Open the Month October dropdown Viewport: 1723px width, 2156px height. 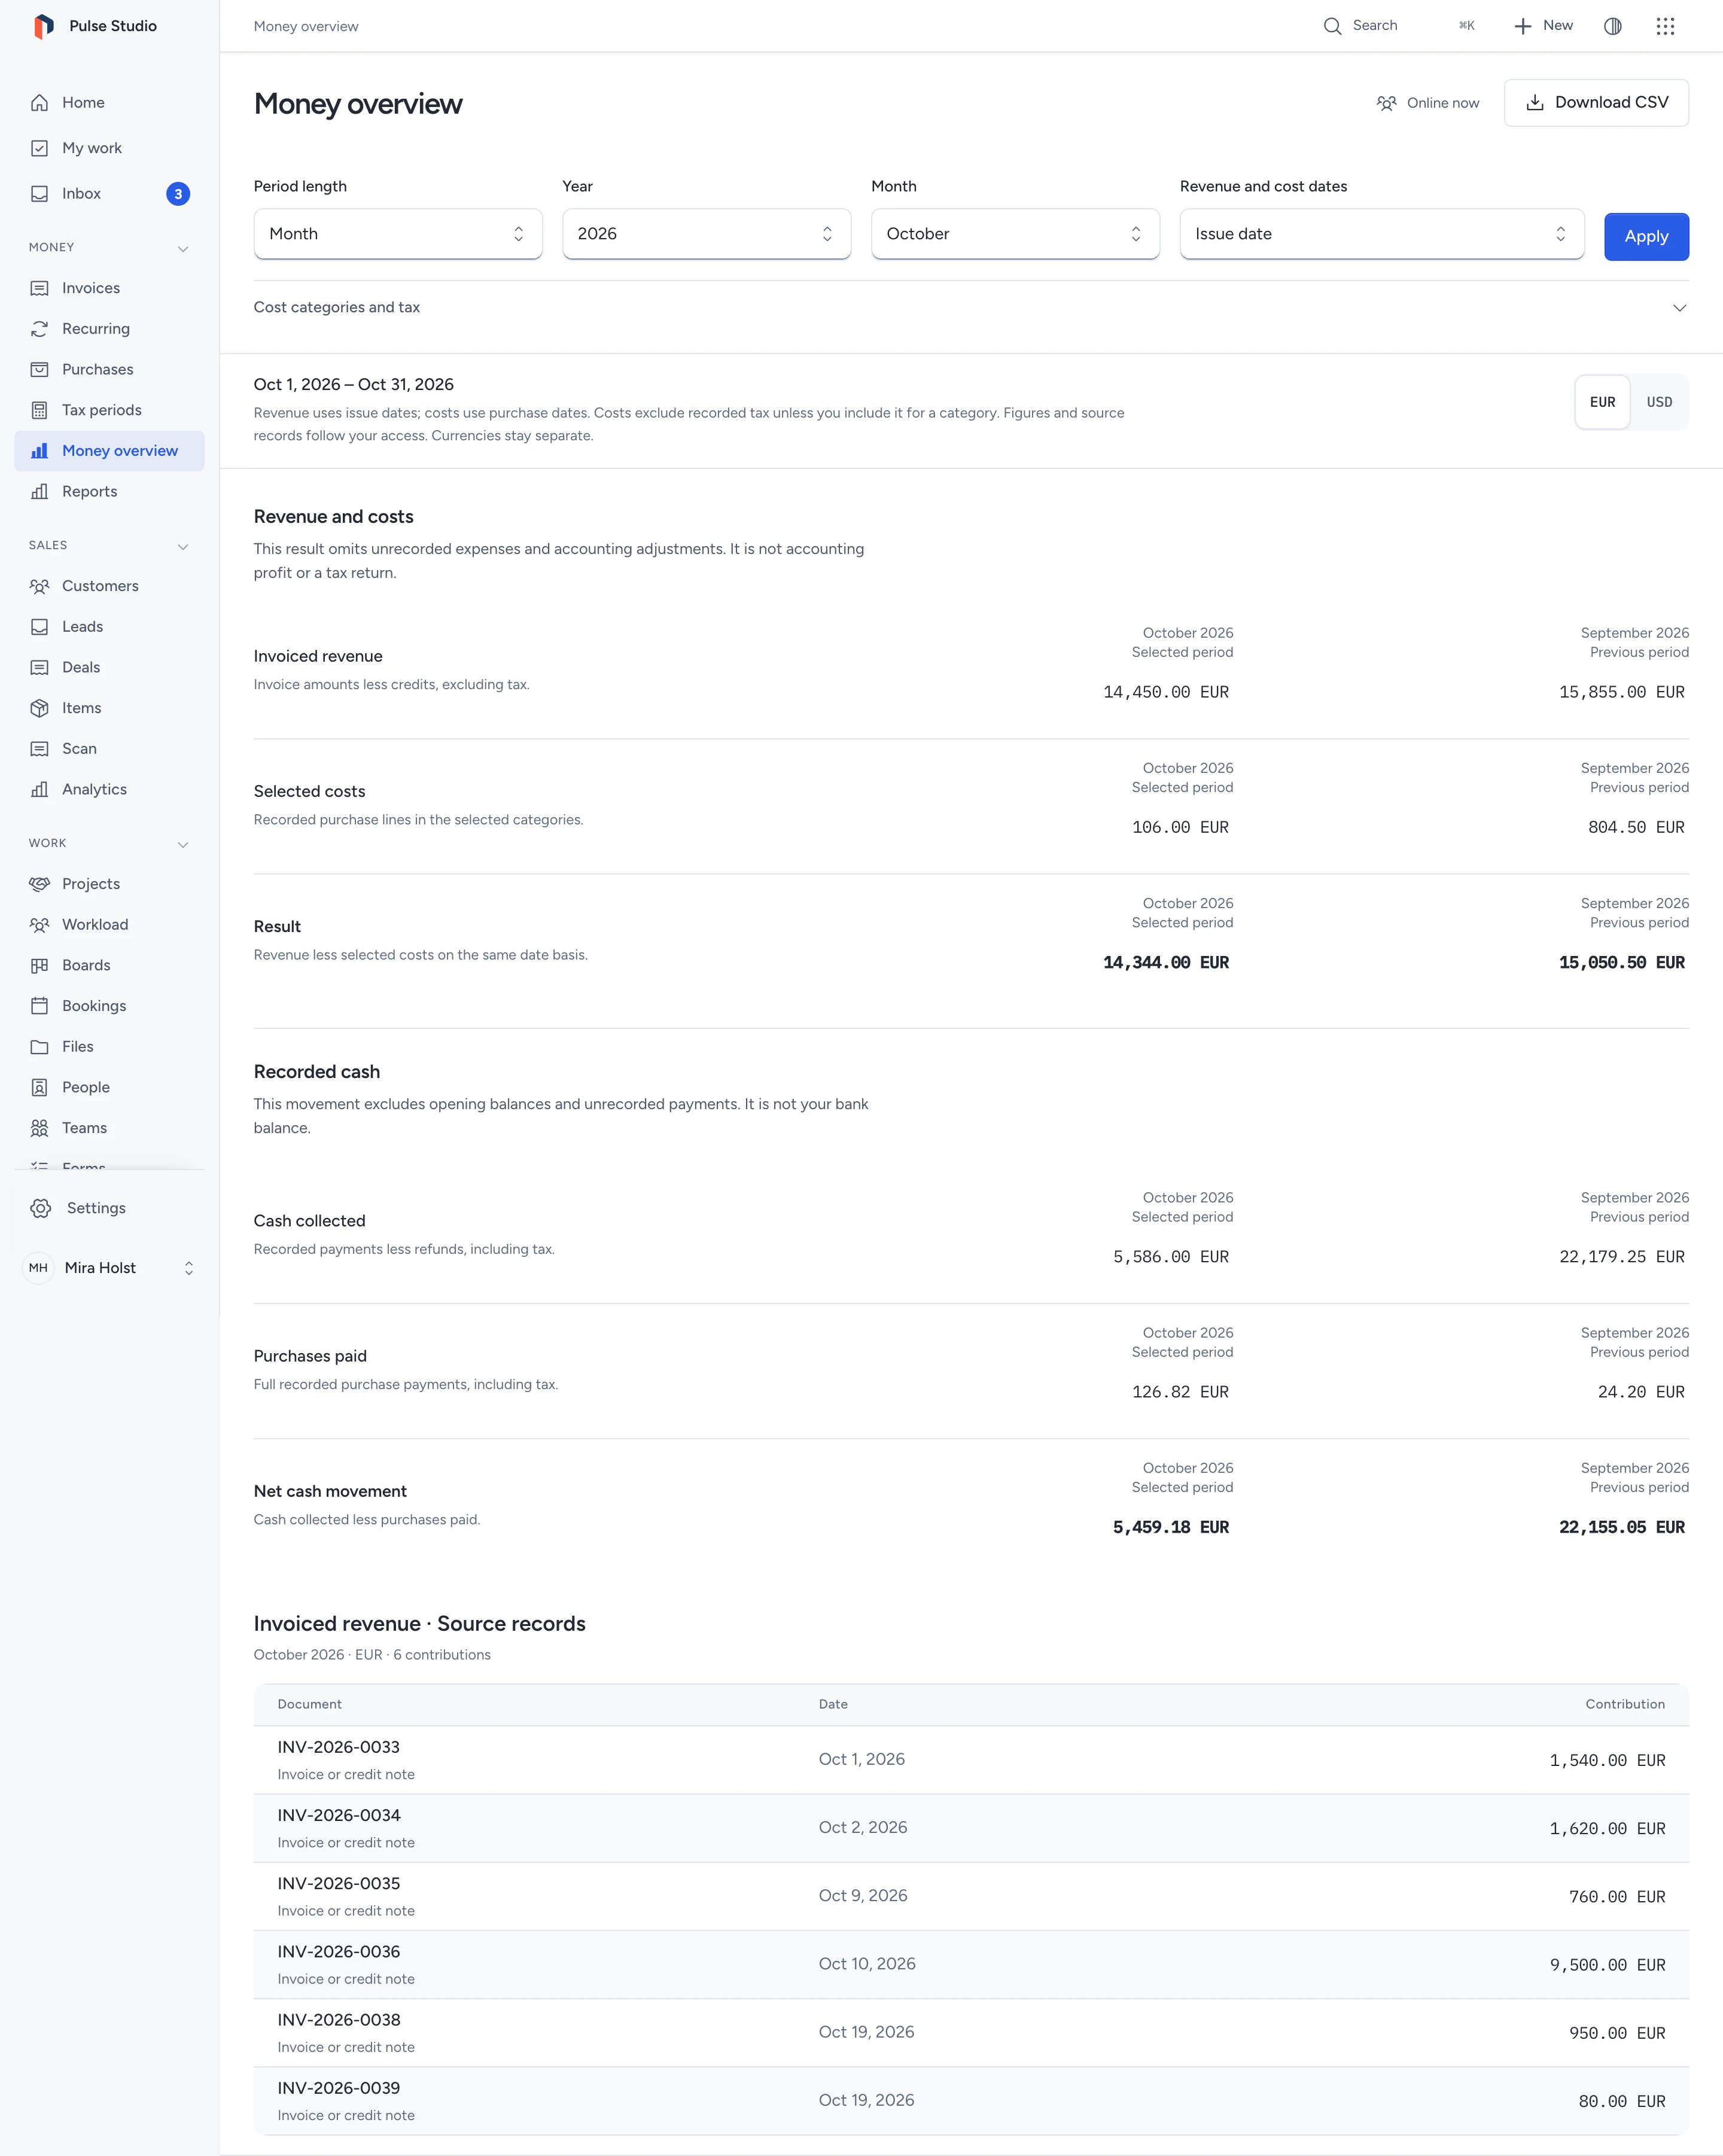point(1015,234)
